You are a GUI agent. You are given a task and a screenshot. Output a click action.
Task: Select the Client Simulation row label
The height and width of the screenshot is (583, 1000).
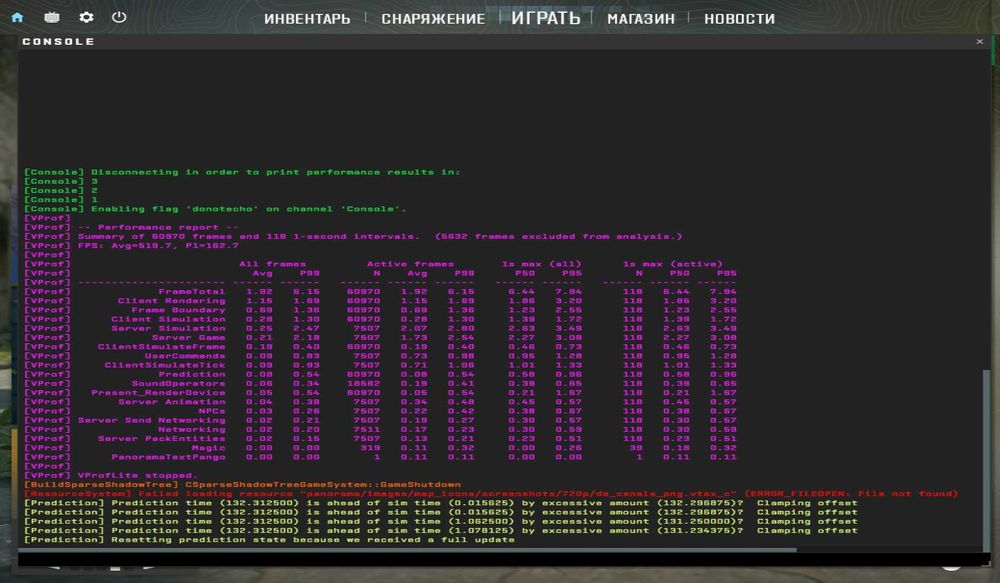pyautogui.click(x=168, y=319)
